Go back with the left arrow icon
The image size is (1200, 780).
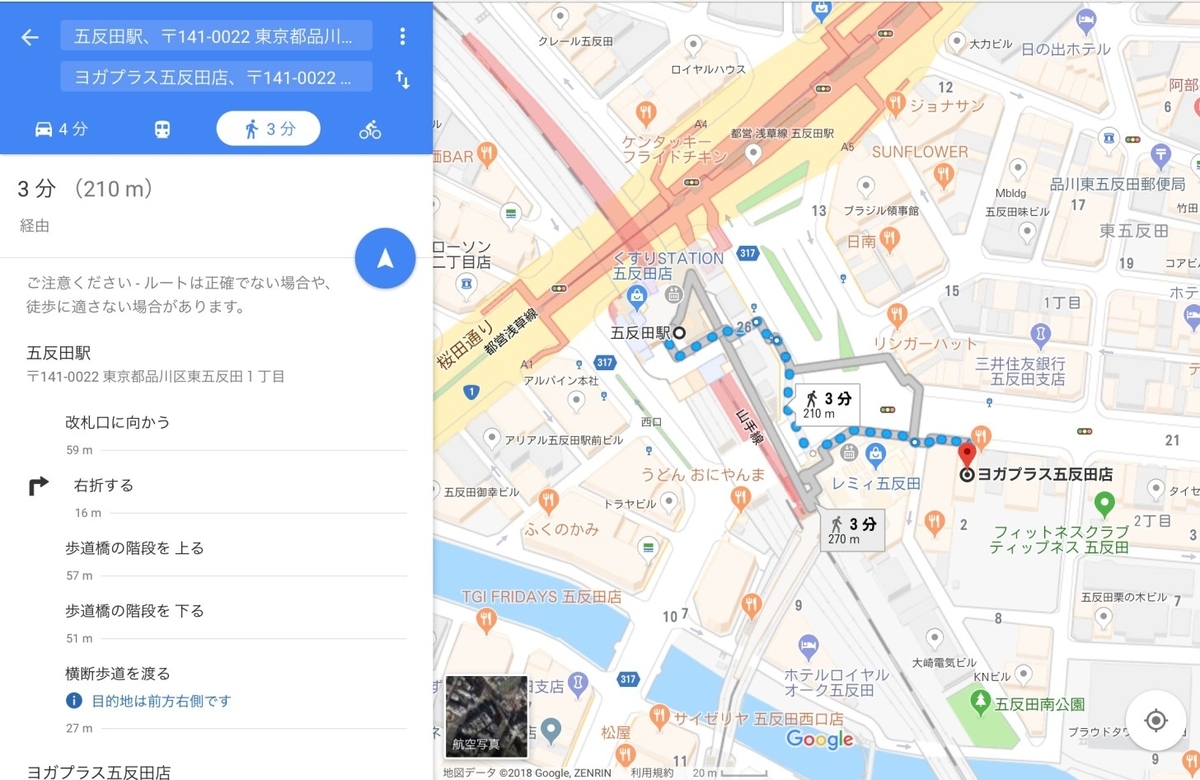30,37
